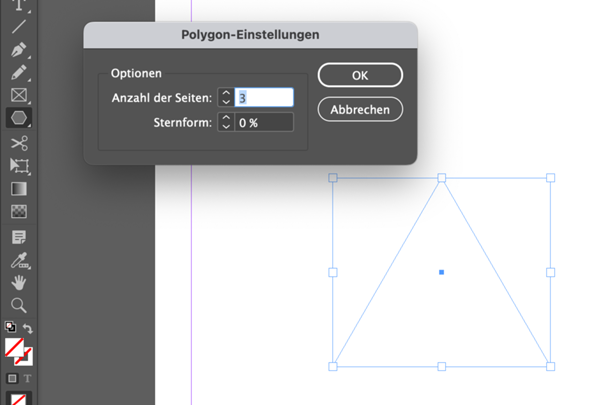Click the Abbrechen button
The width and height of the screenshot is (590, 405).
coord(360,110)
